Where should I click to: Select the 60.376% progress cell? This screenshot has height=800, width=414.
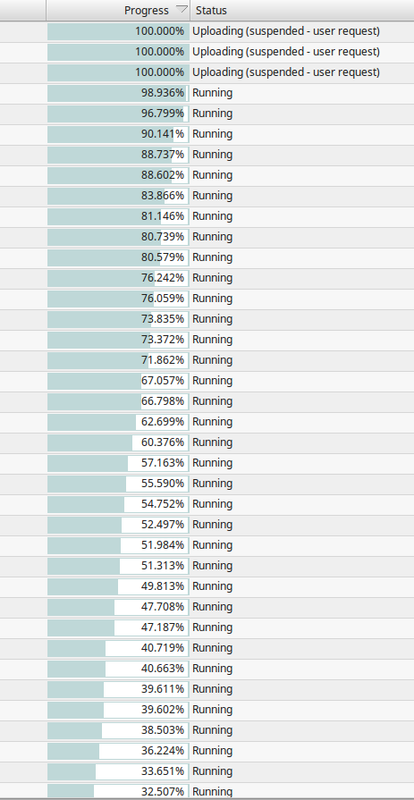(118, 442)
